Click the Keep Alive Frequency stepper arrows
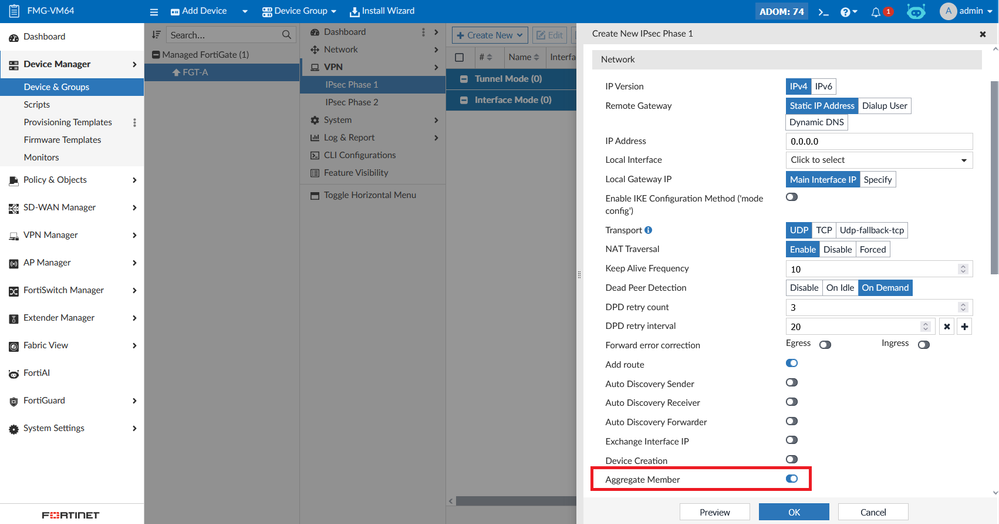 pos(963,269)
